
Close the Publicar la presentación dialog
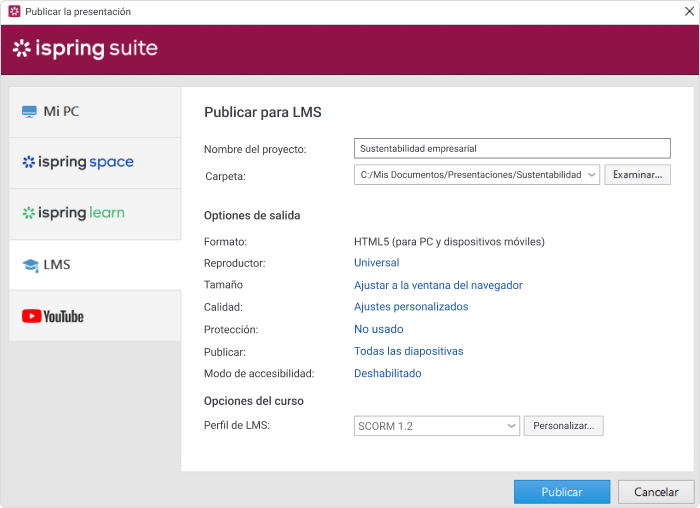pyautogui.click(x=689, y=11)
